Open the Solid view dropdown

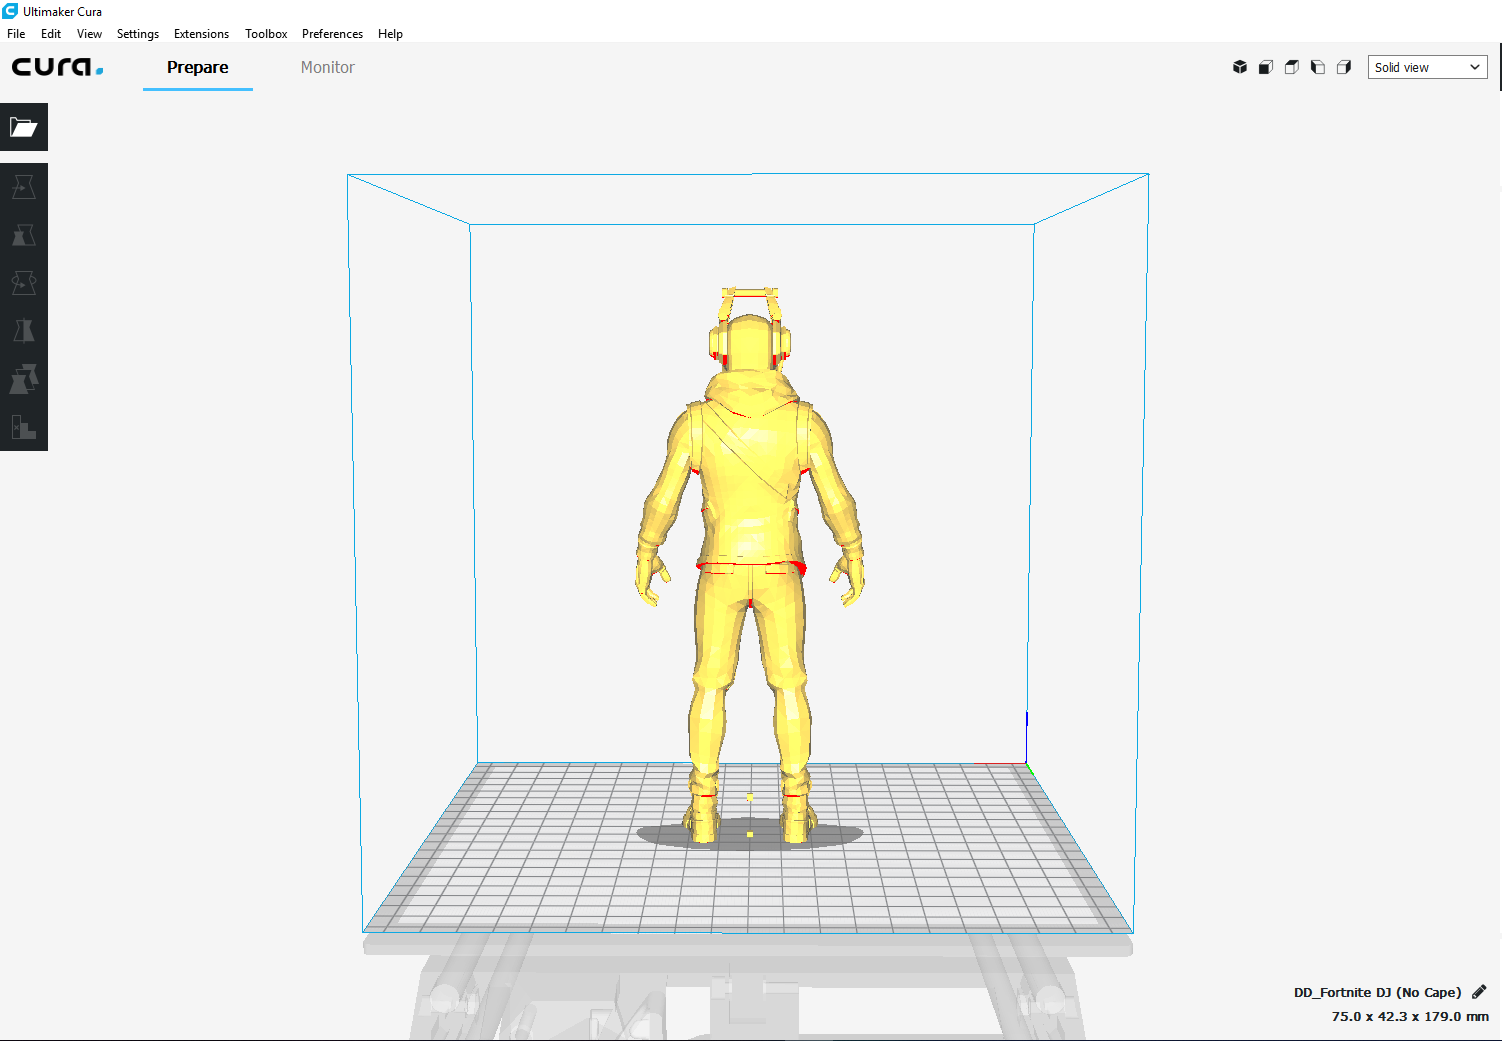click(x=1427, y=67)
